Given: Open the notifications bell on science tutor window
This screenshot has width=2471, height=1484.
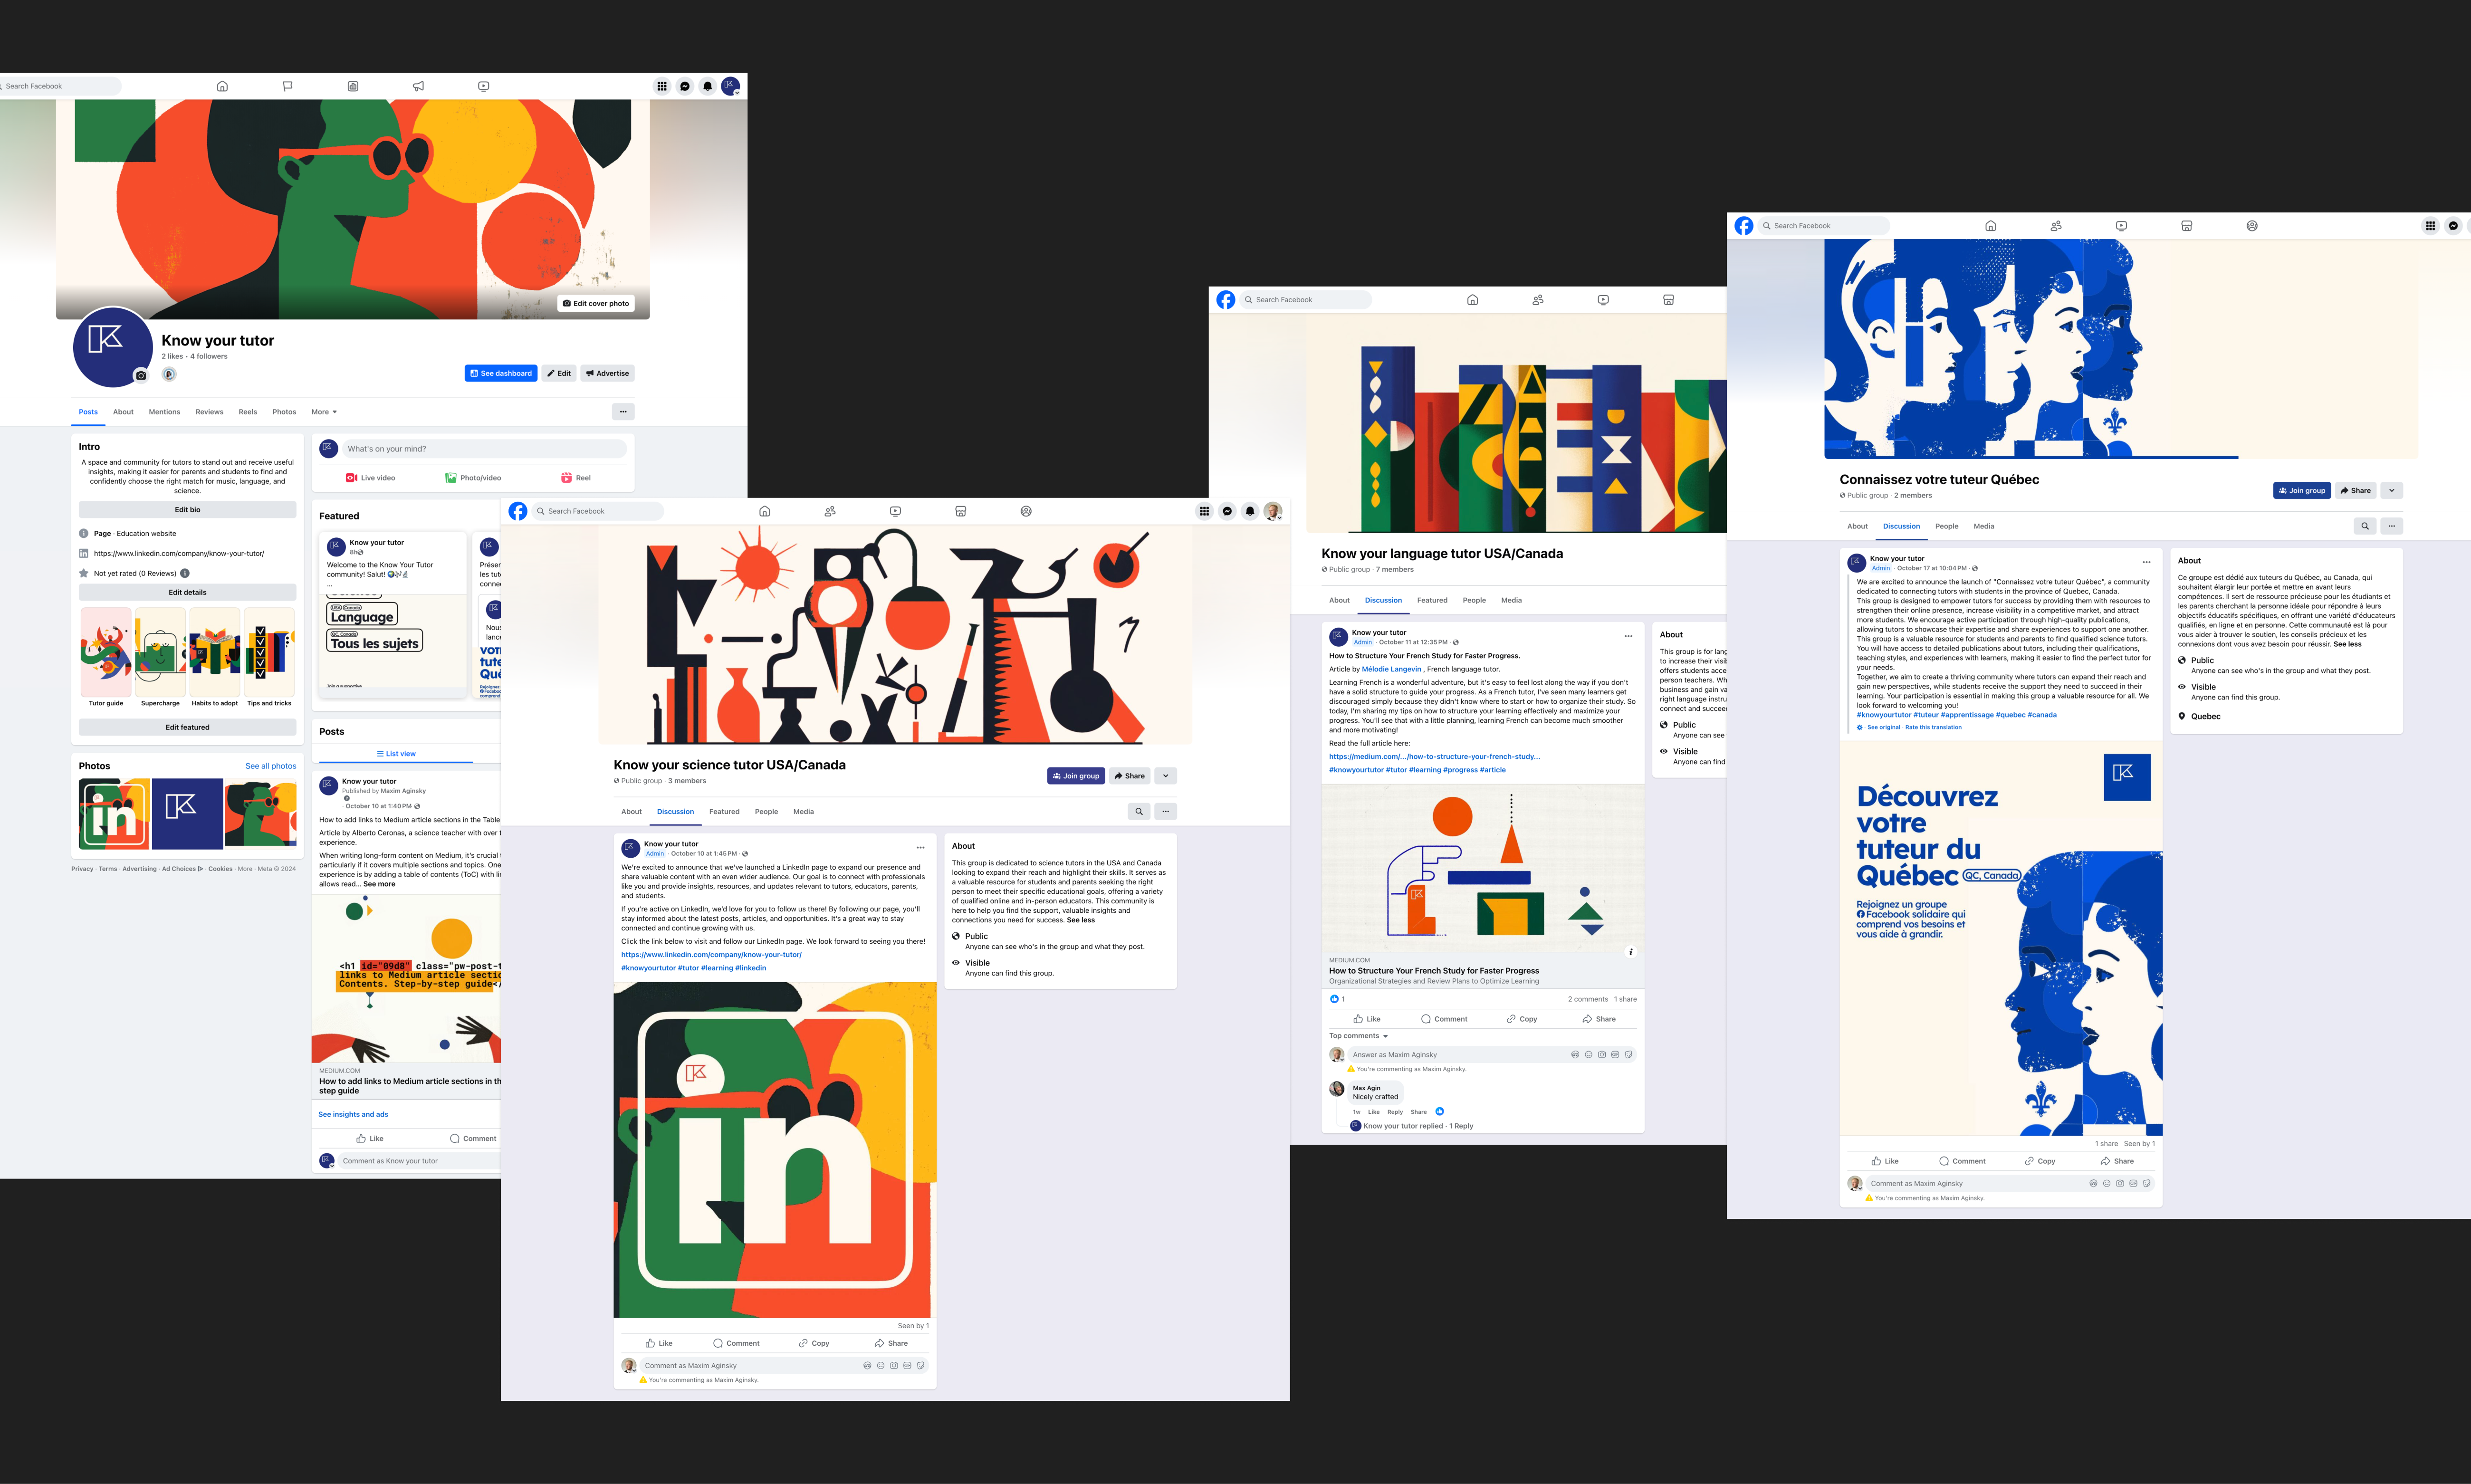Looking at the screenshot, I should [1250, 511].
